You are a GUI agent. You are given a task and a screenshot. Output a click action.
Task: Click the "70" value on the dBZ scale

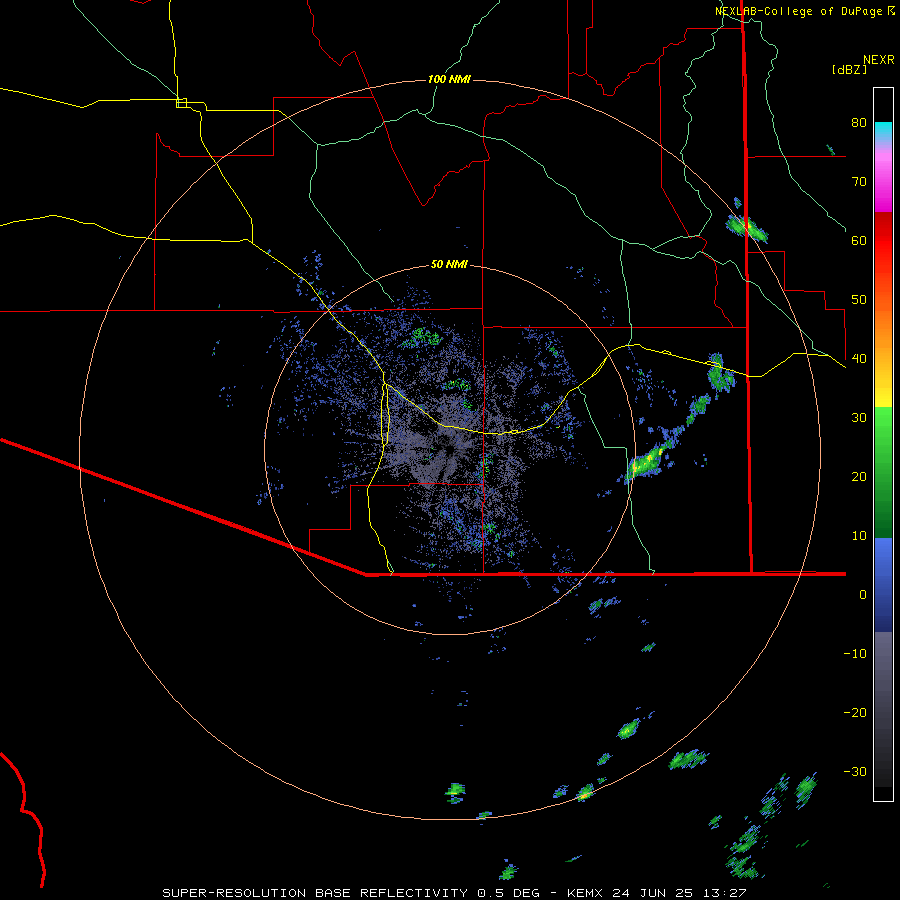[859, 182]
